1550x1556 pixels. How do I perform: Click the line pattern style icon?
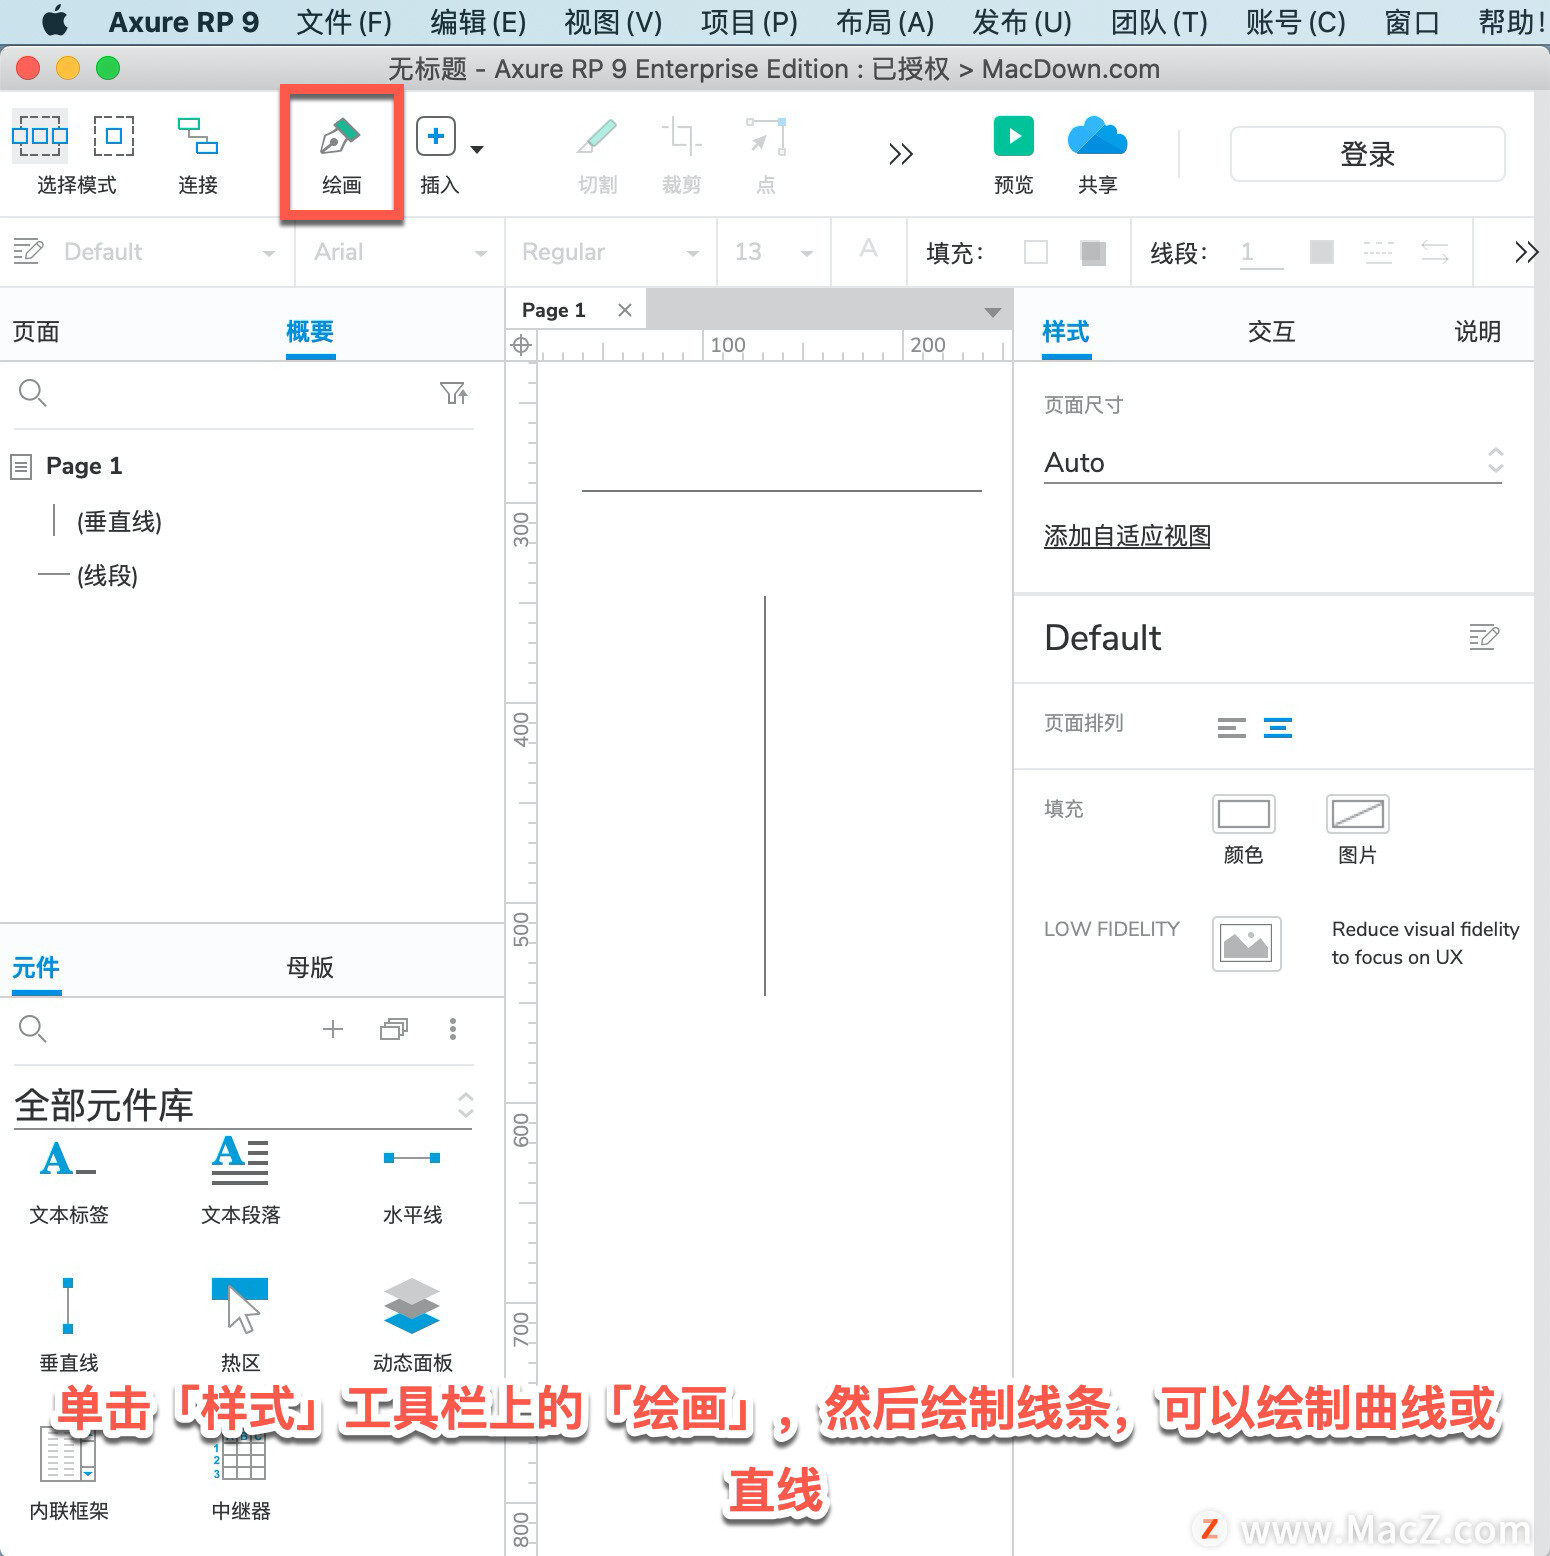1378,252
